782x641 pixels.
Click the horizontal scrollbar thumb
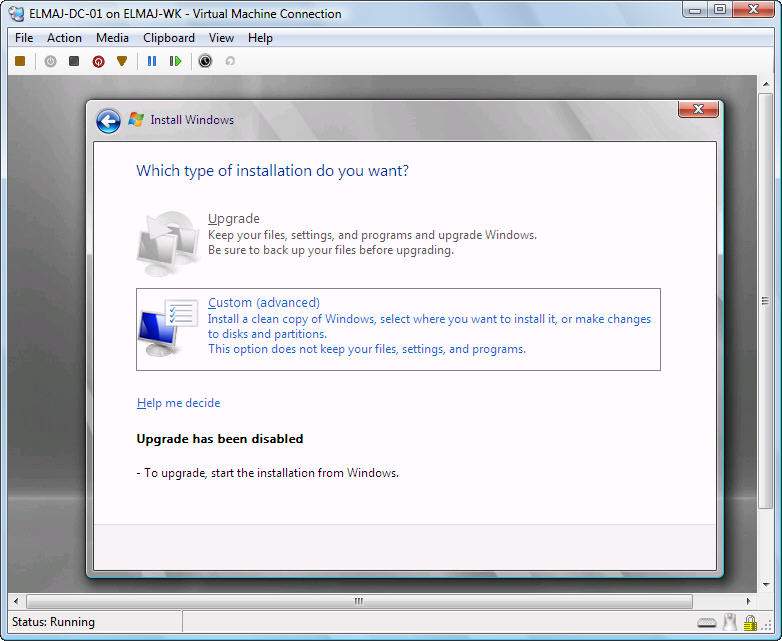(x=359, y=601)
